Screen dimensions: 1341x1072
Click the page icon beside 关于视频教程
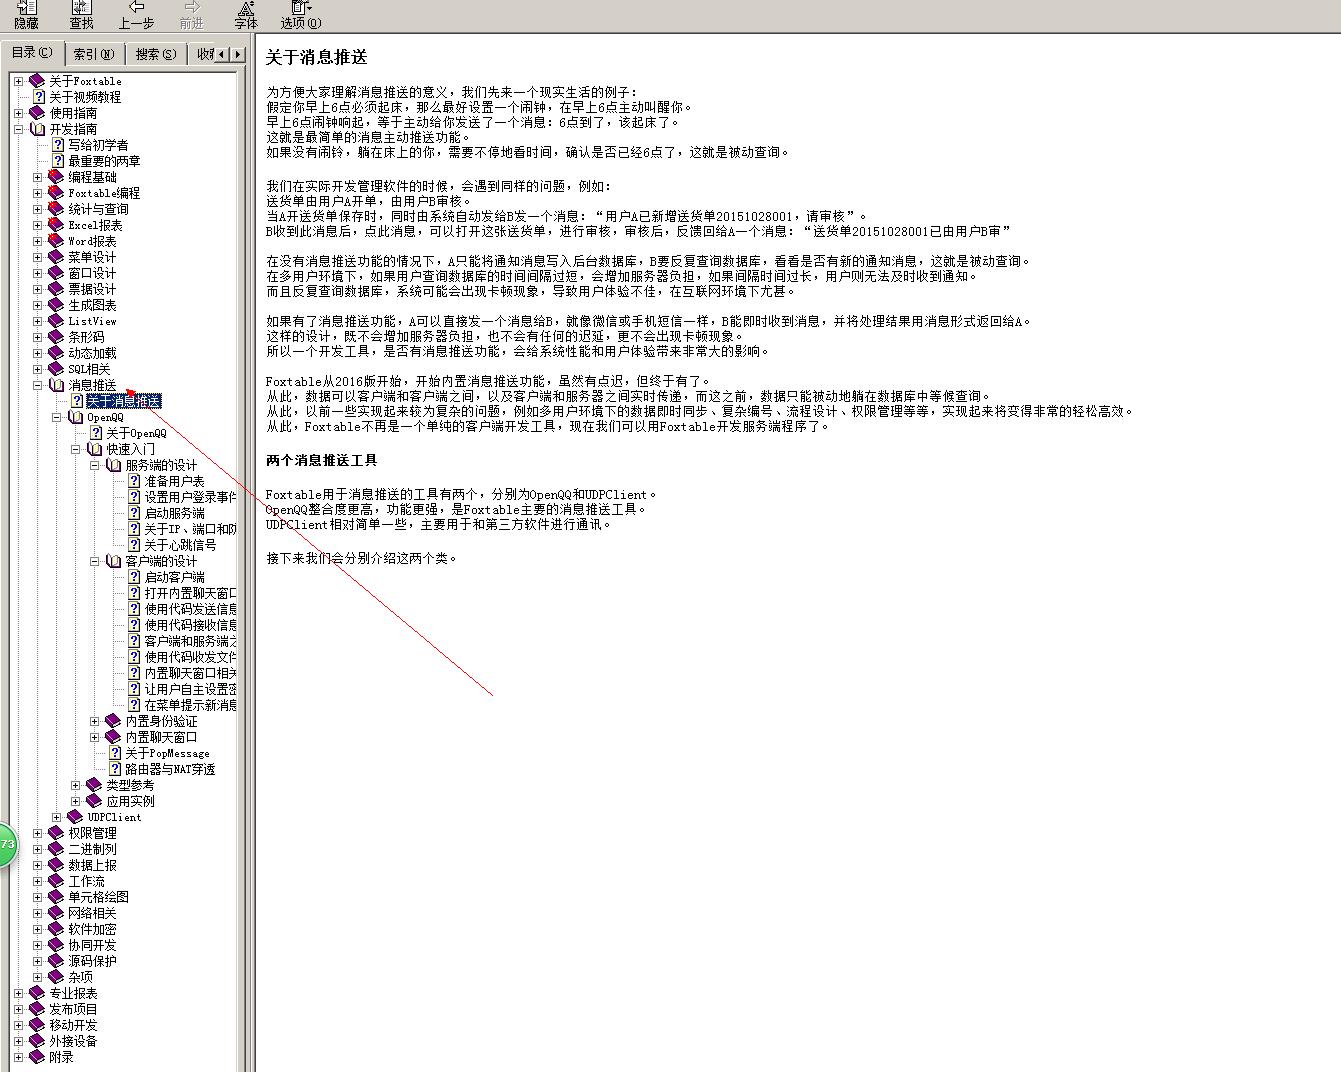[x=39, y=97]
